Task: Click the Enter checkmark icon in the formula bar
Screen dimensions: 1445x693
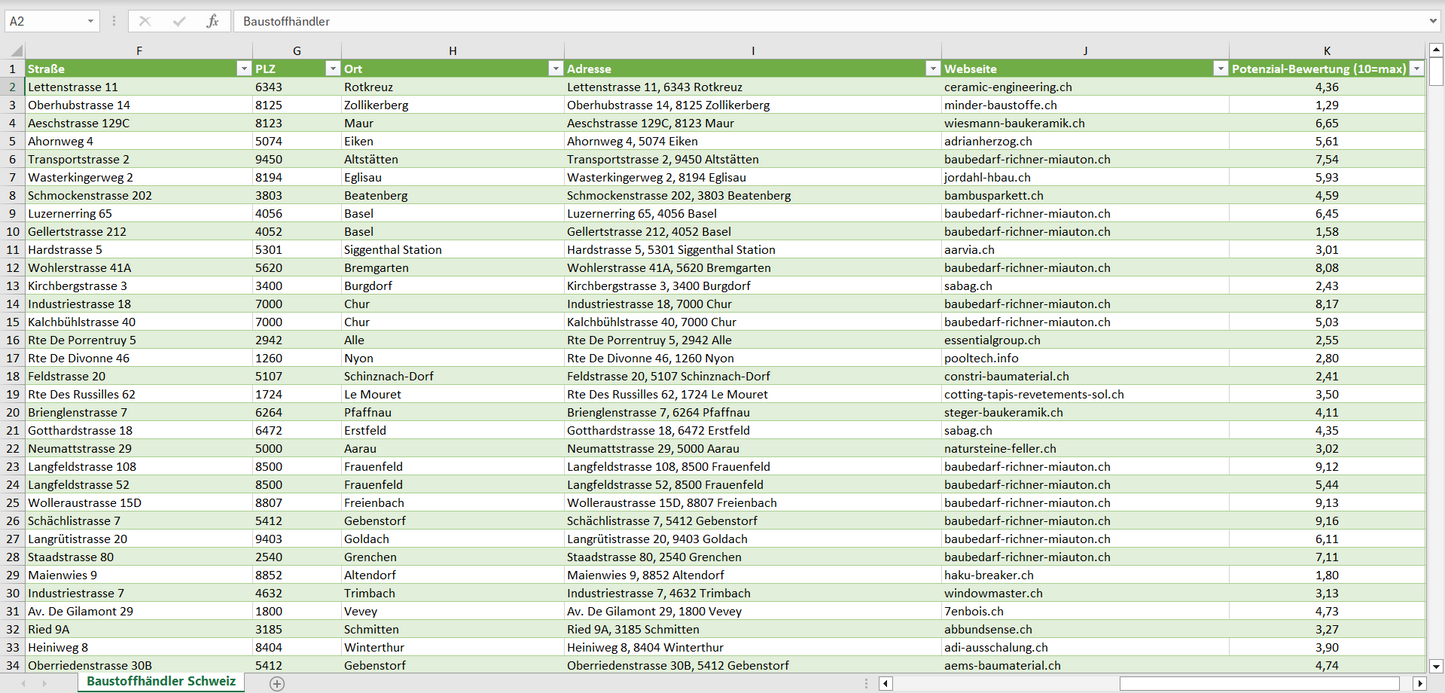Action: (179, 21)
